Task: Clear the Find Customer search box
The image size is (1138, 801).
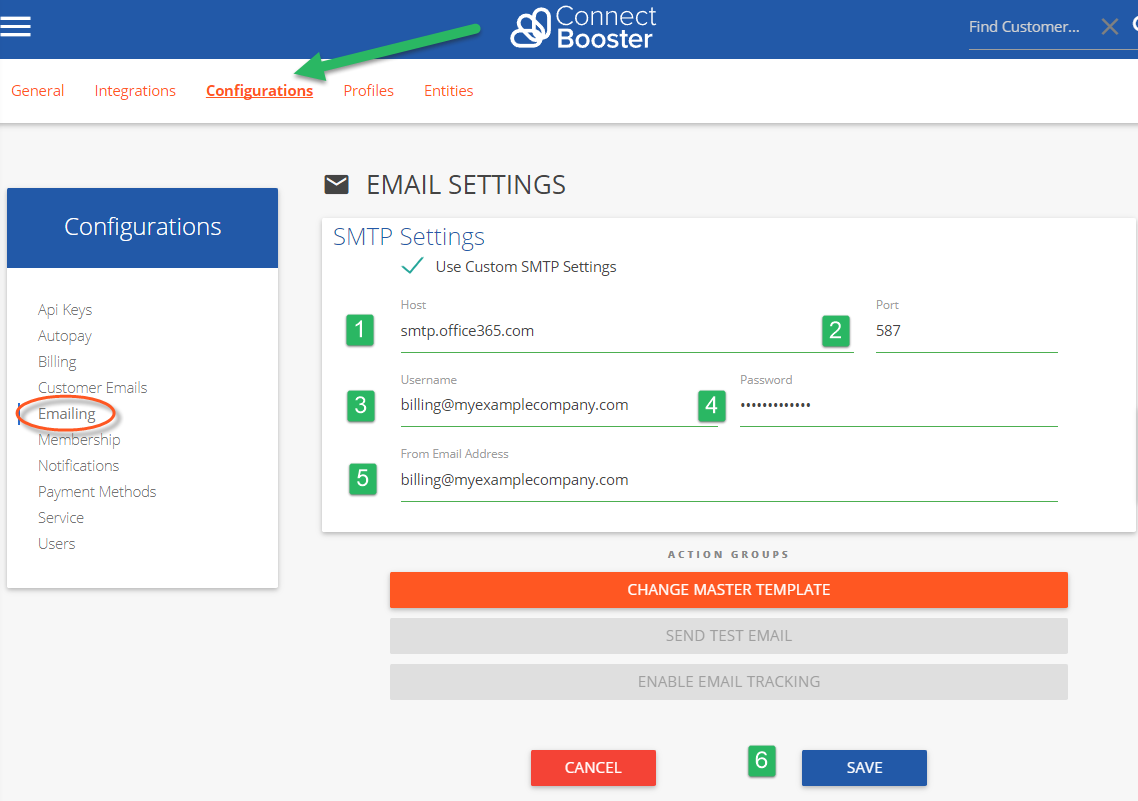Action: coord(1109,27)
